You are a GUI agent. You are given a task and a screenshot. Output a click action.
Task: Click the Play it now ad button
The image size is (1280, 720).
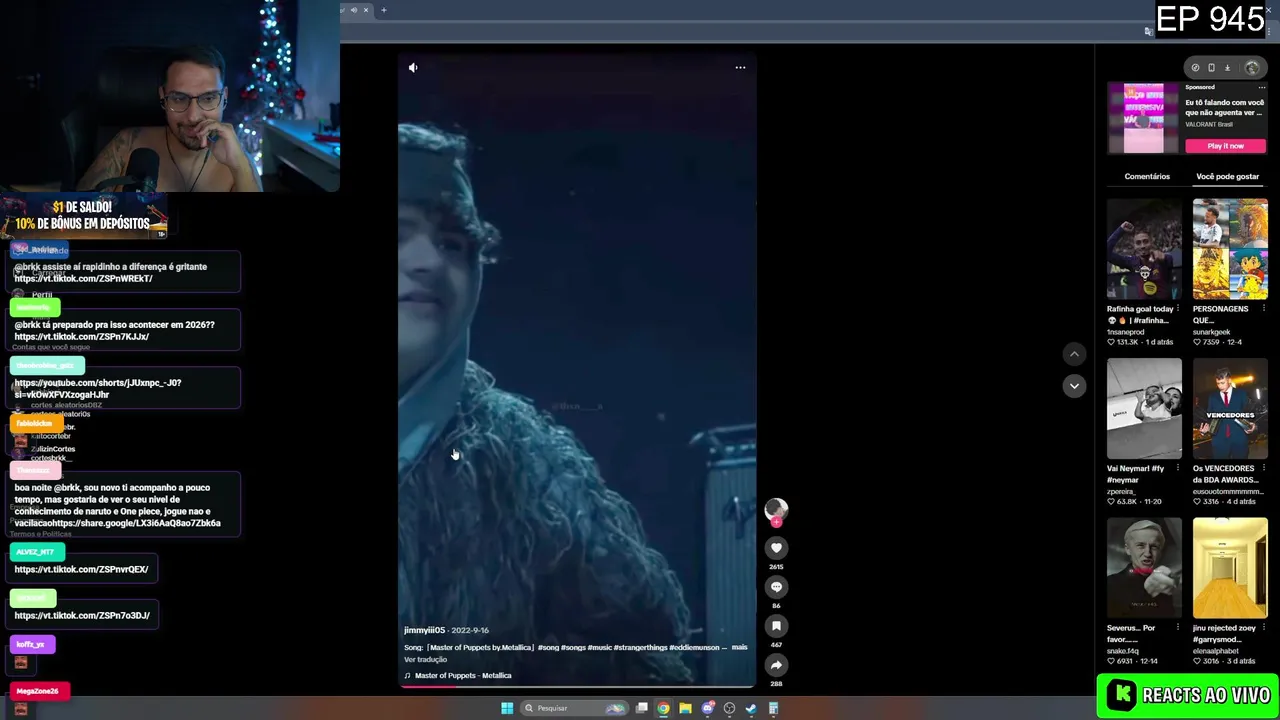[1225, 146]
